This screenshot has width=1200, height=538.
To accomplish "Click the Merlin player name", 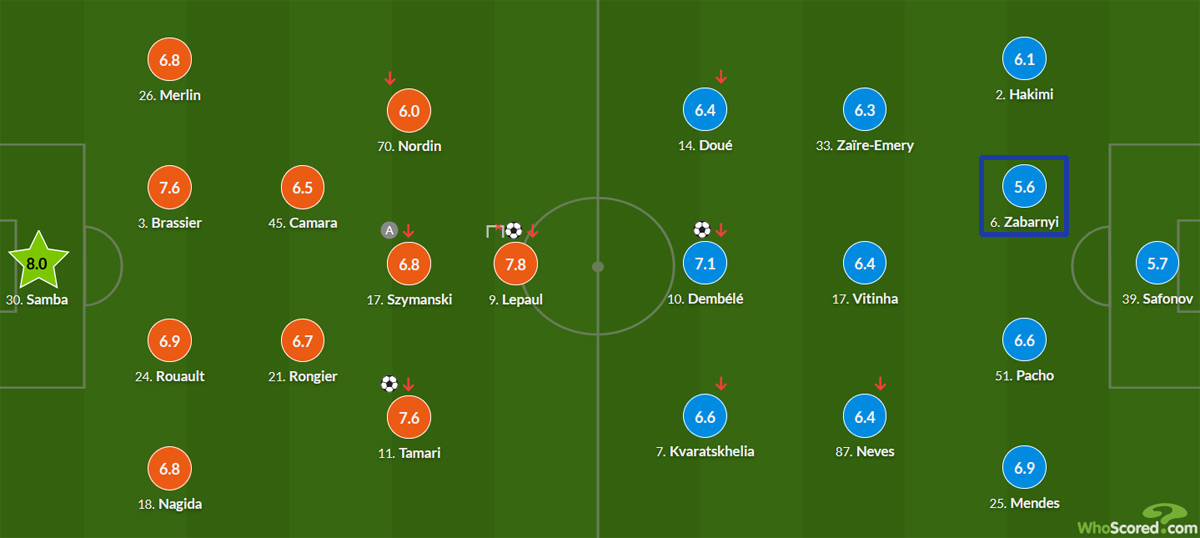I will [170, 95].
